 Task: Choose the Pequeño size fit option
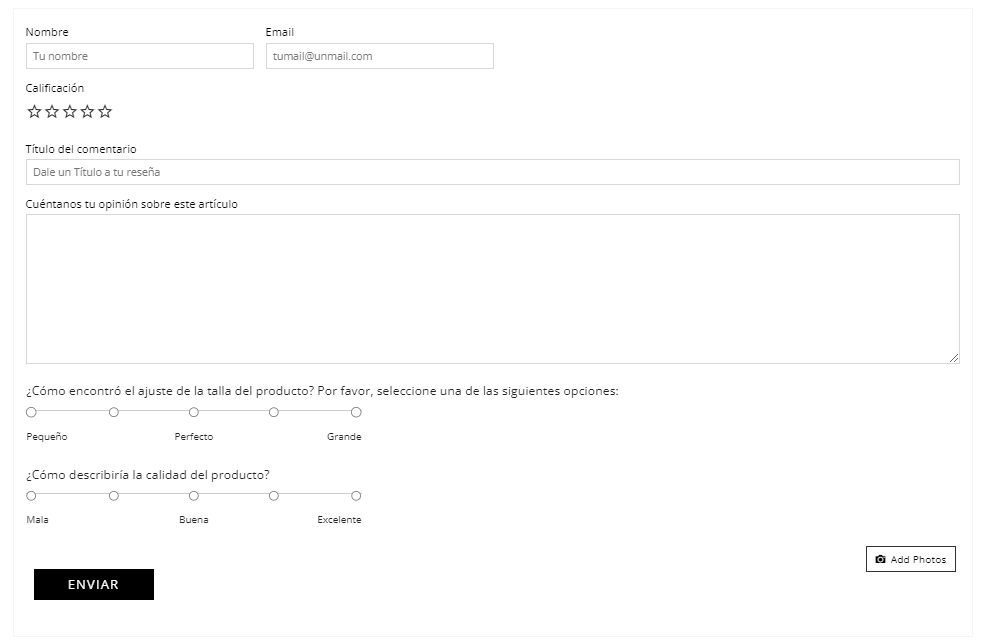point(31,412)
